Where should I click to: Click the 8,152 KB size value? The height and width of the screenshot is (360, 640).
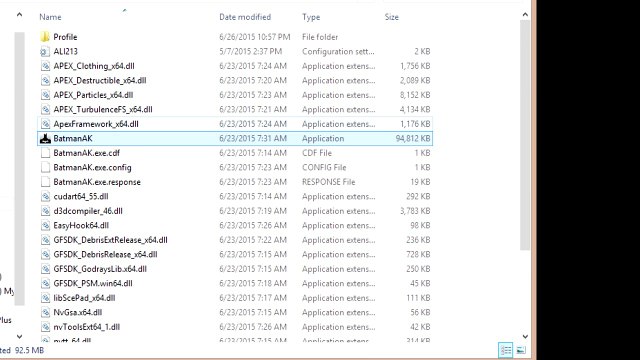click(416, 95)
